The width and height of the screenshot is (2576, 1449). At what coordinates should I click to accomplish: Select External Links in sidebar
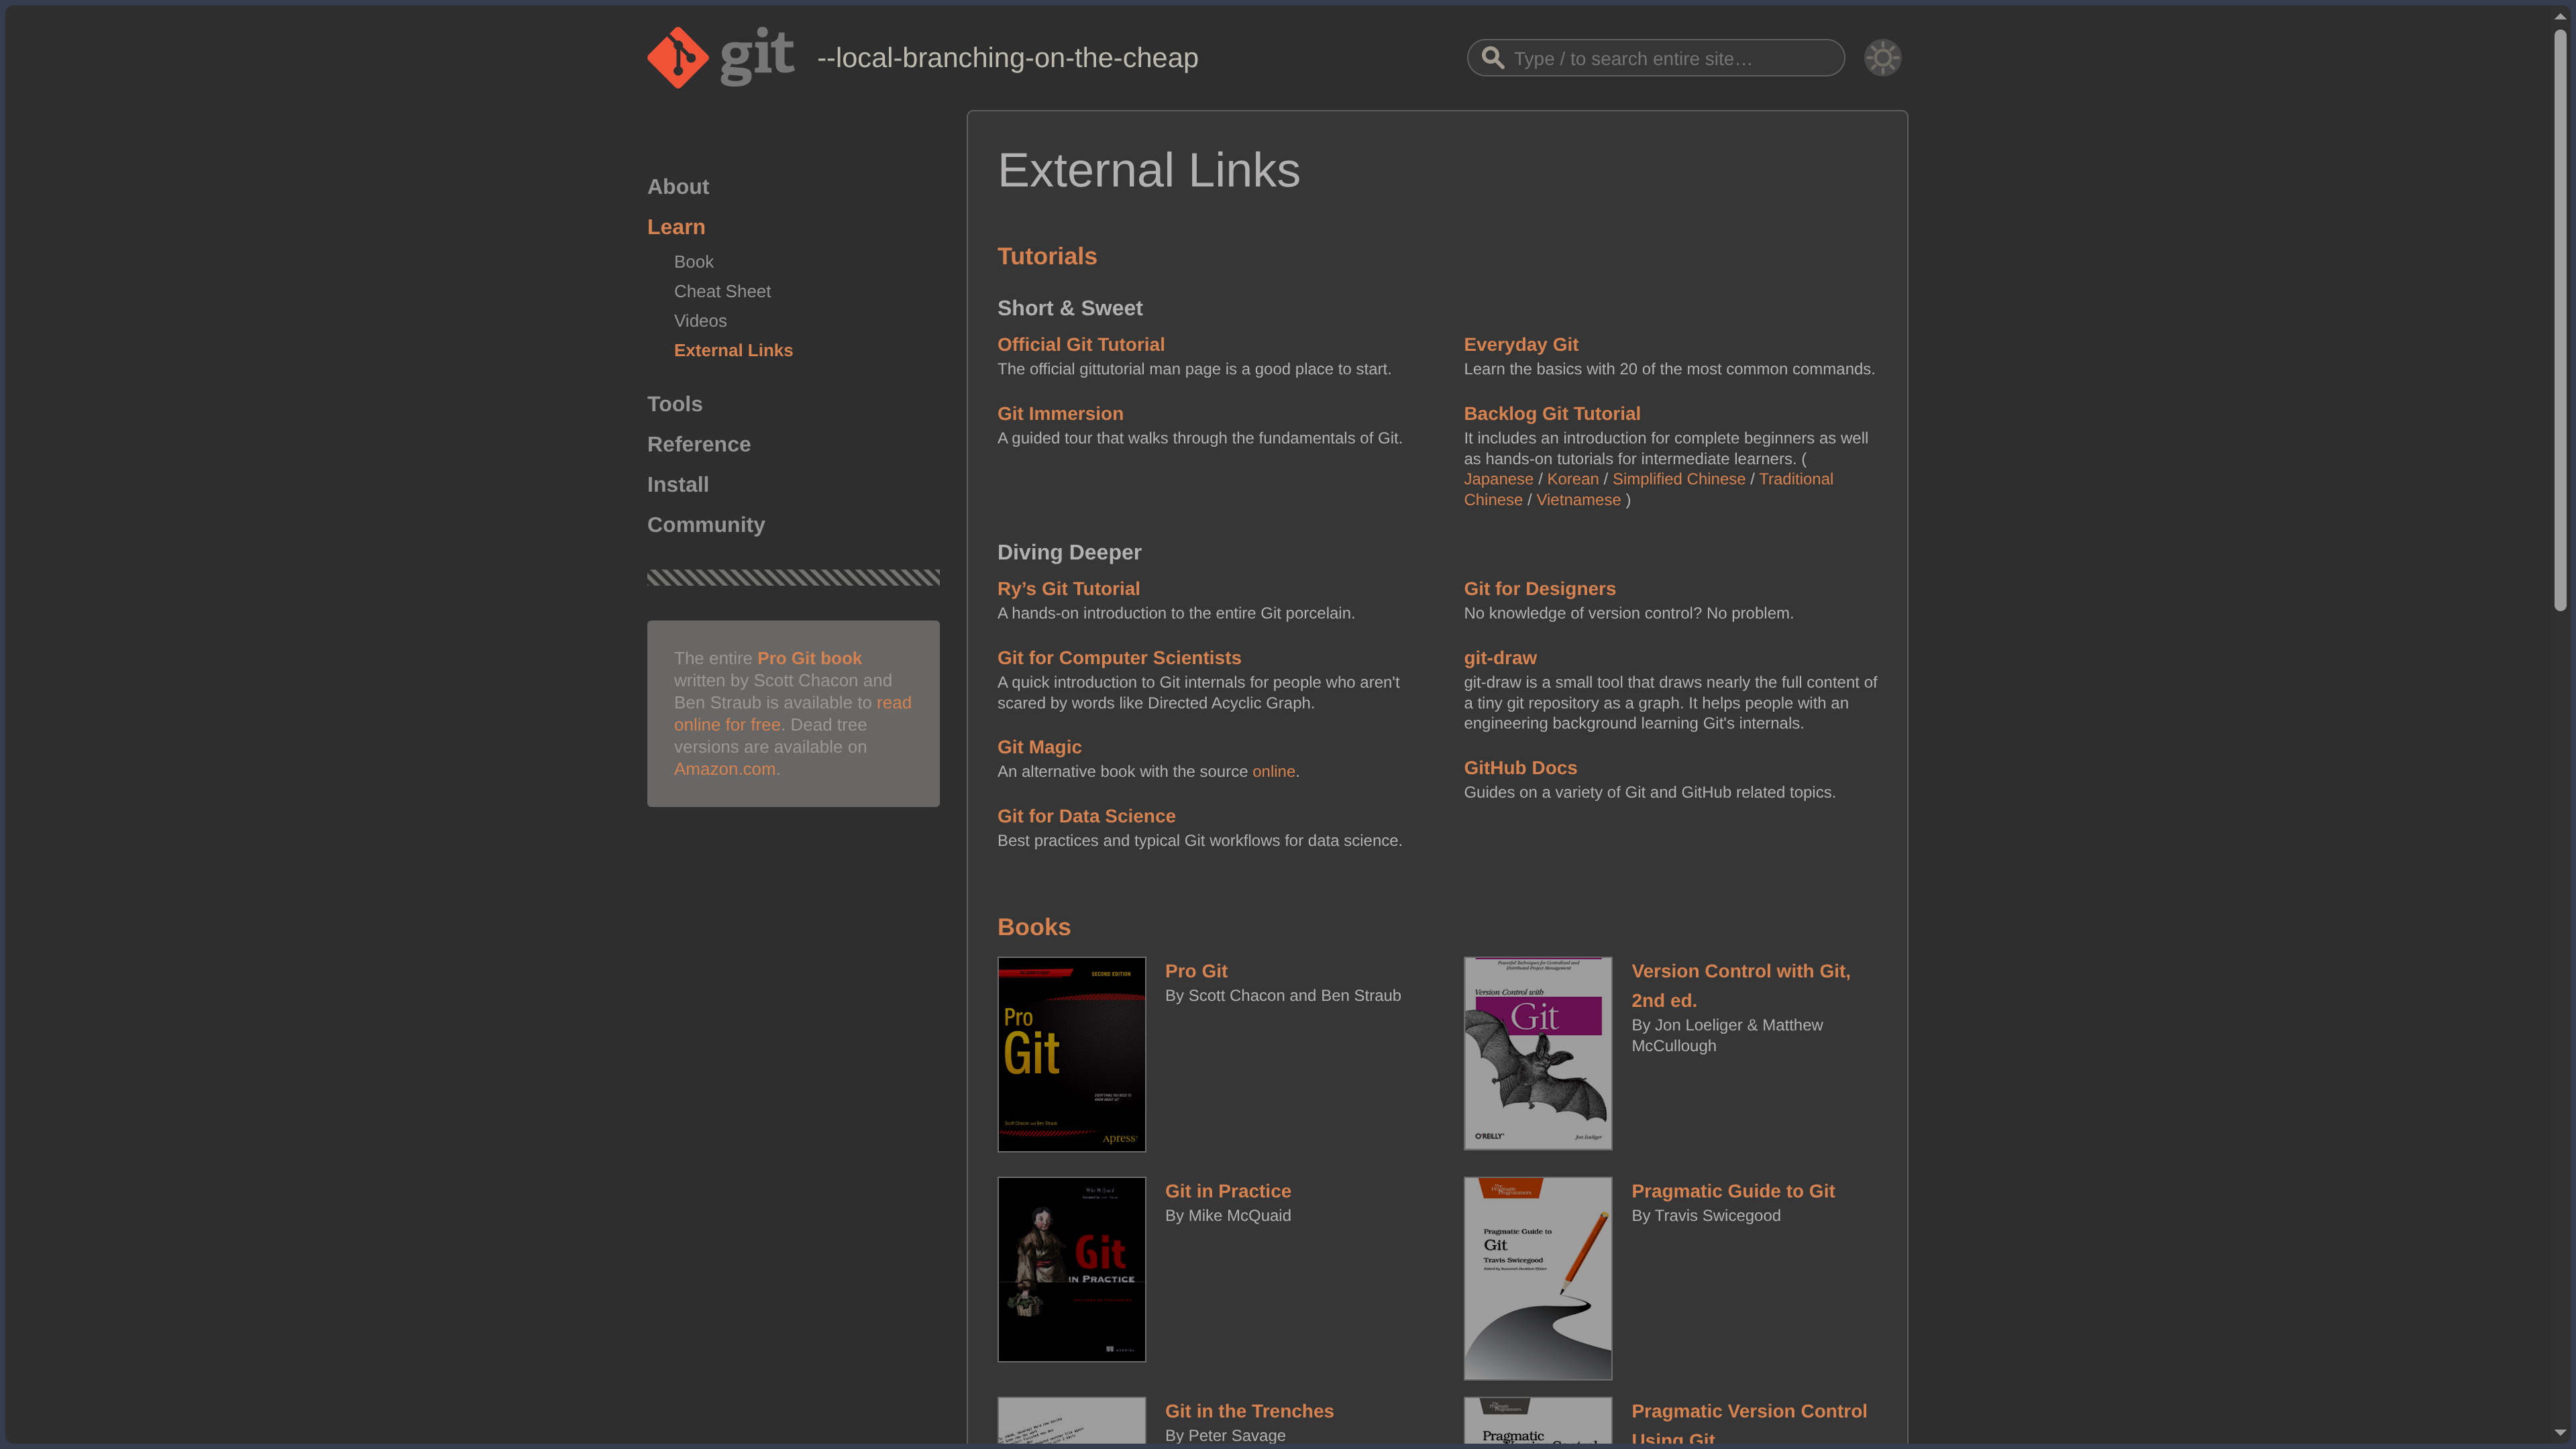tap(733, 350)
